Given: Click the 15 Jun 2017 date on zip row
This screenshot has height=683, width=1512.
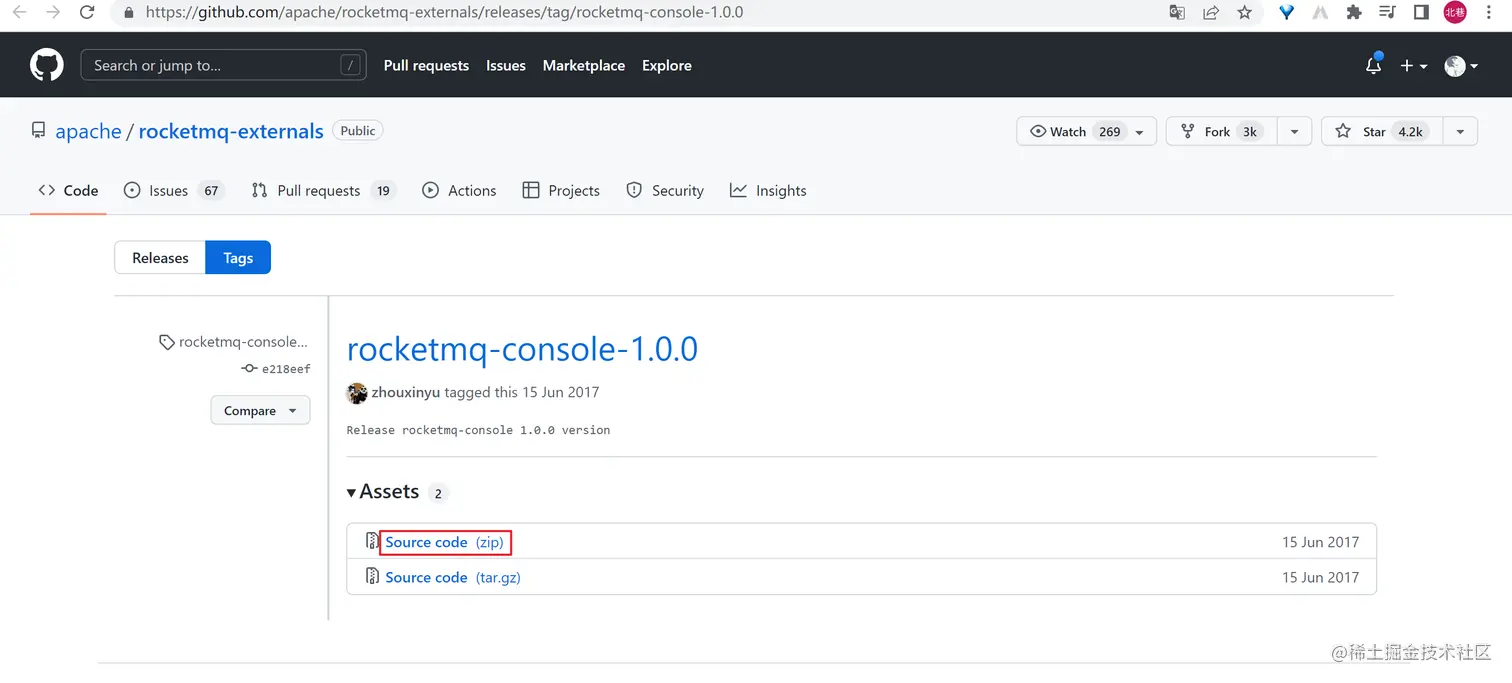Looking at the screenshot, I should pos(1320,542).
